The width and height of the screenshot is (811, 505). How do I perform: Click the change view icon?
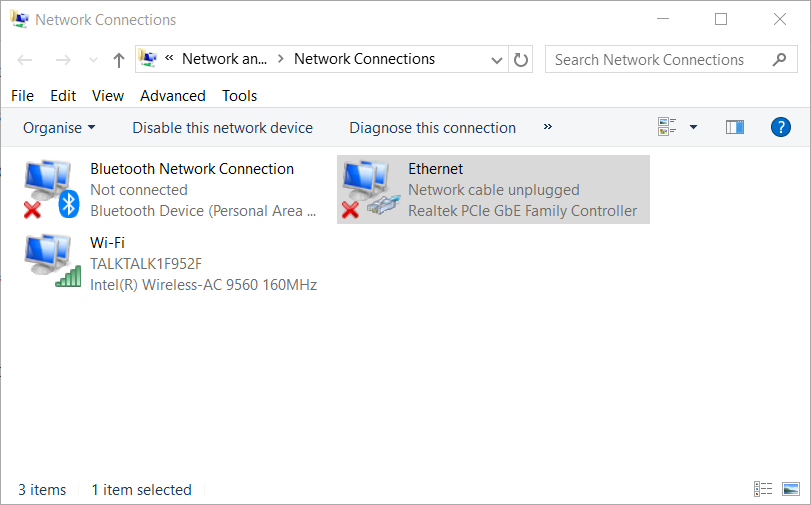click(x=667, y=127)
